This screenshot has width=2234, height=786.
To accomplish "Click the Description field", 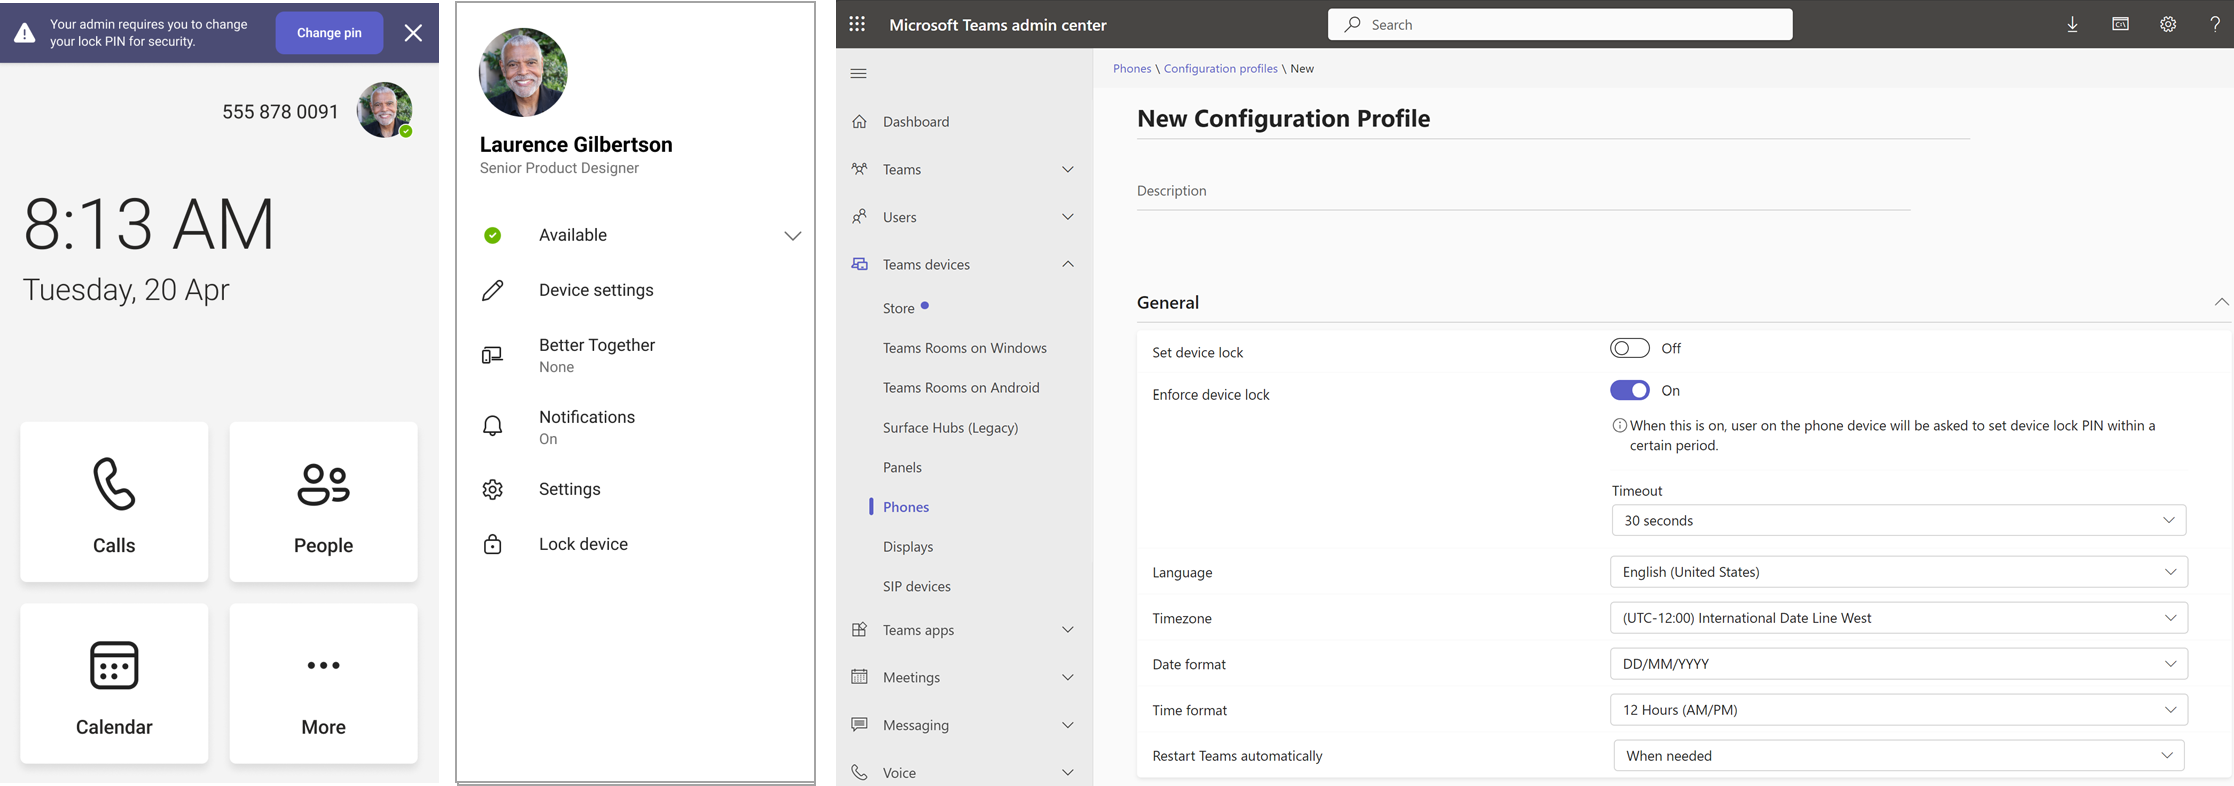I will click(x=1523, y=191).
